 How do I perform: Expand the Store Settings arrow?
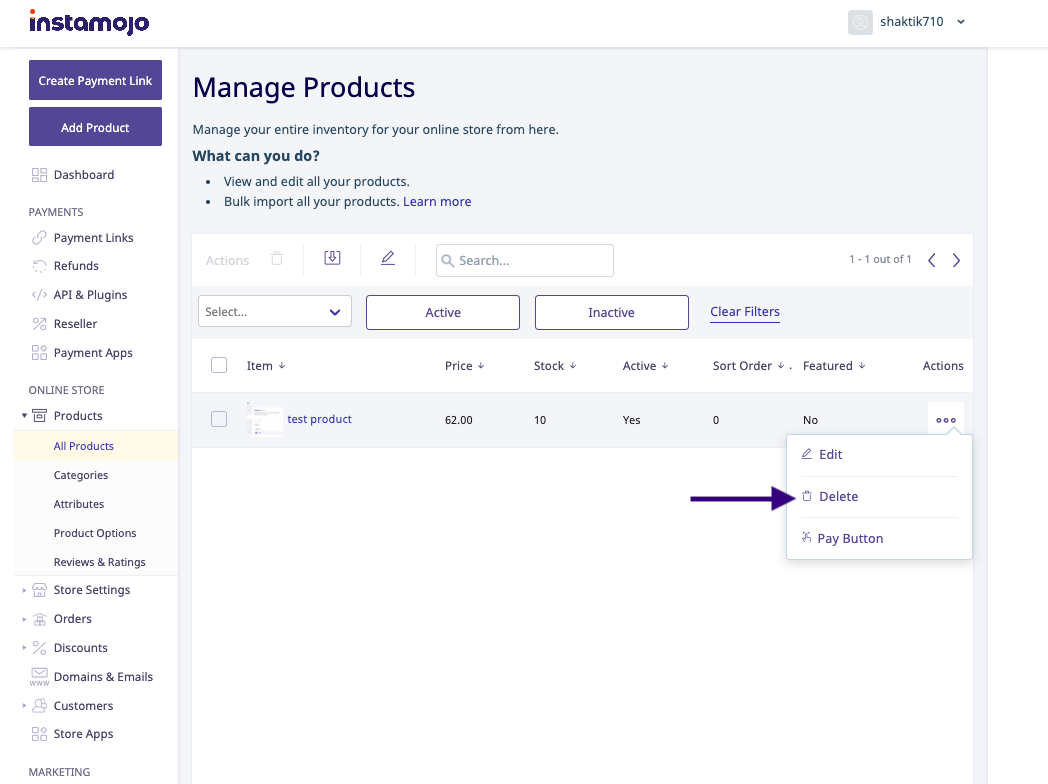(24, 590)
